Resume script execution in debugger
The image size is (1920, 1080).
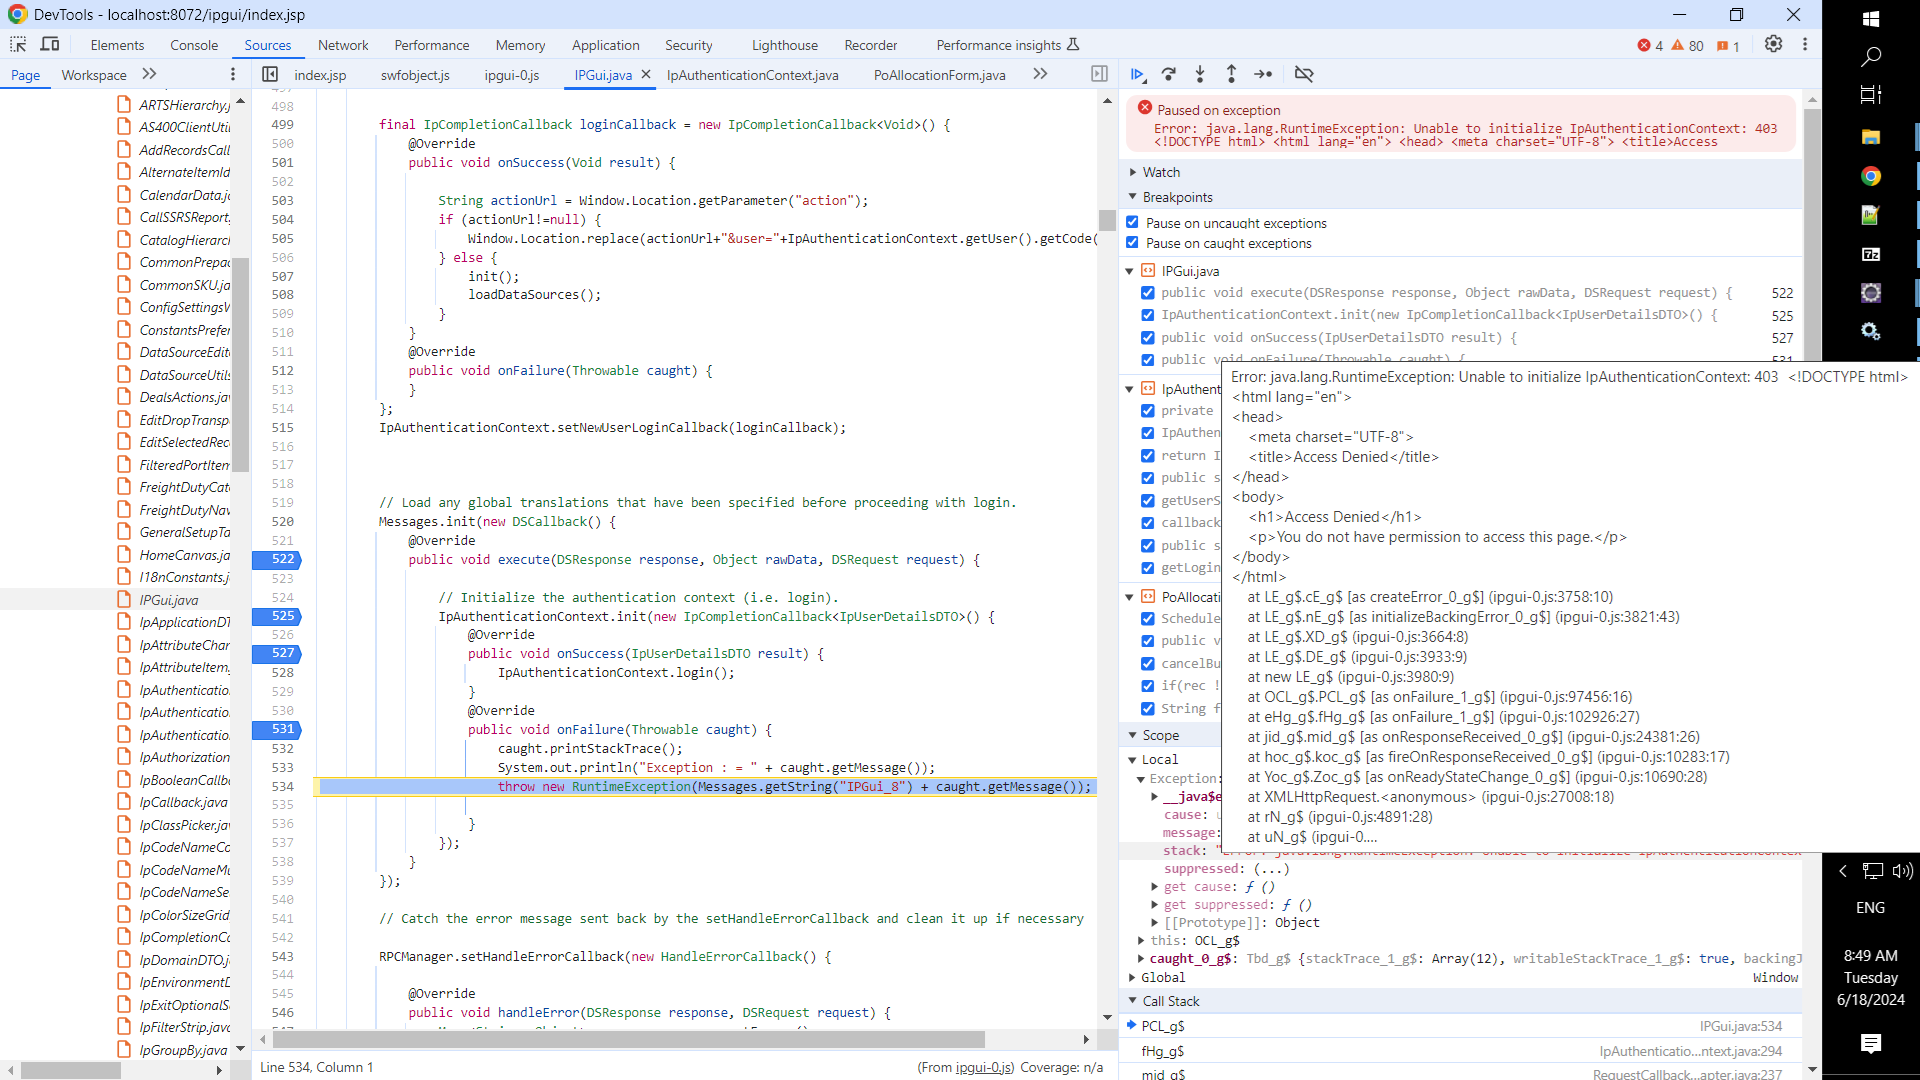(x=1138, y=74)
